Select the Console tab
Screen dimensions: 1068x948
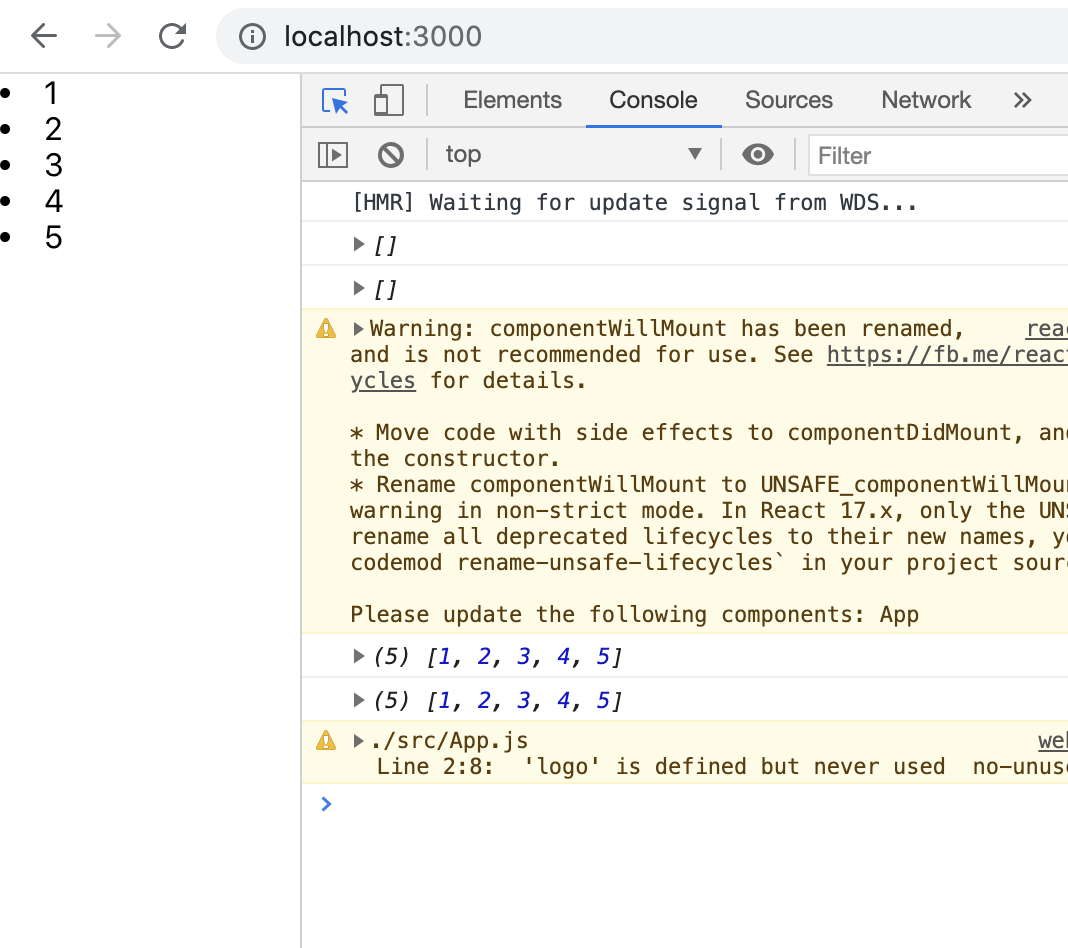click(653, 100)
